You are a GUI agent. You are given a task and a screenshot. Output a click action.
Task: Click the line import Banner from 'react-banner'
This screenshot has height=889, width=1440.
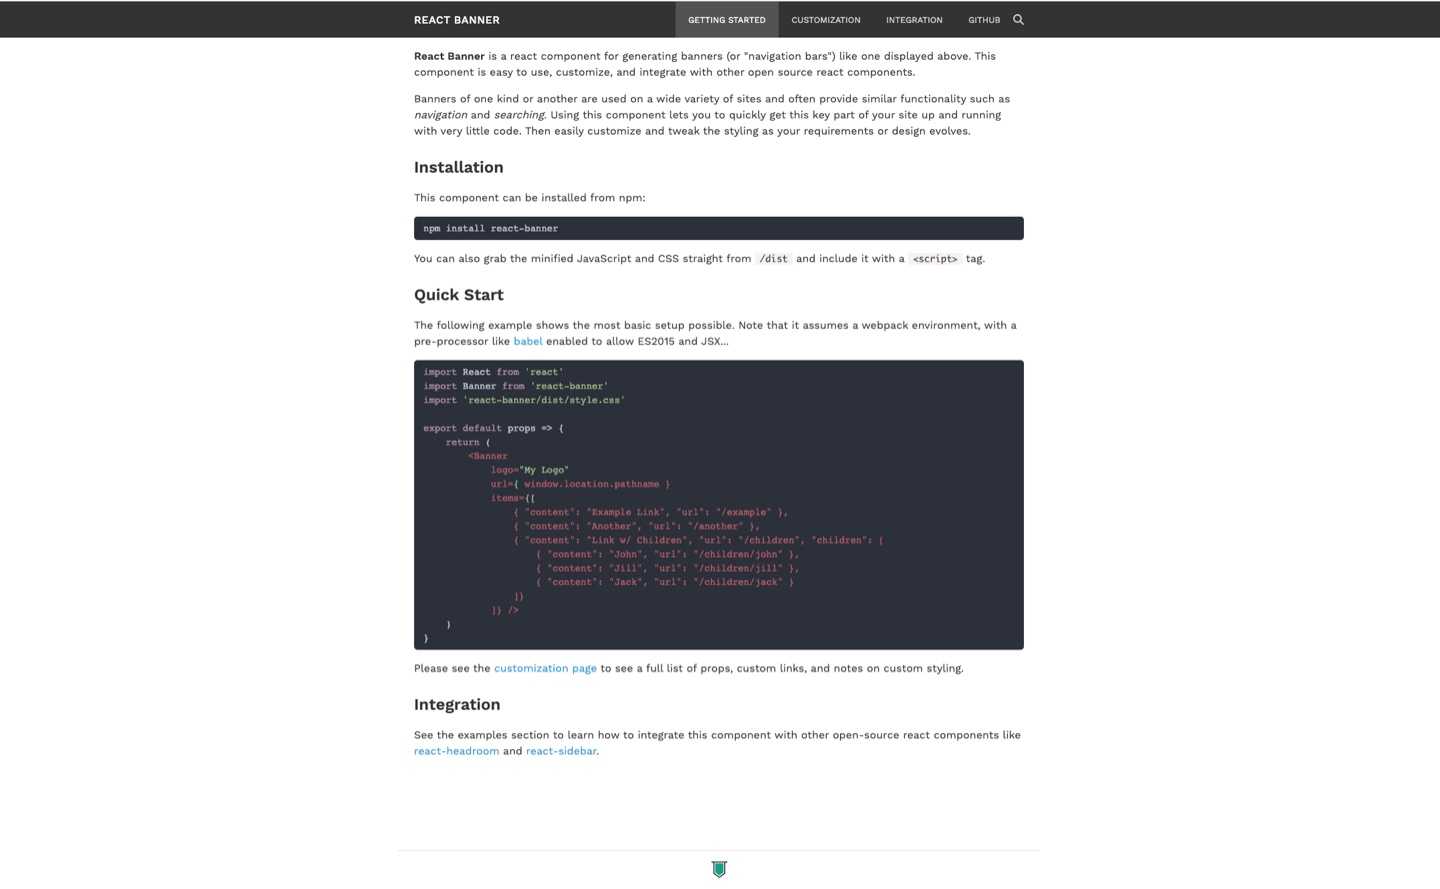(x=515, y=386)
